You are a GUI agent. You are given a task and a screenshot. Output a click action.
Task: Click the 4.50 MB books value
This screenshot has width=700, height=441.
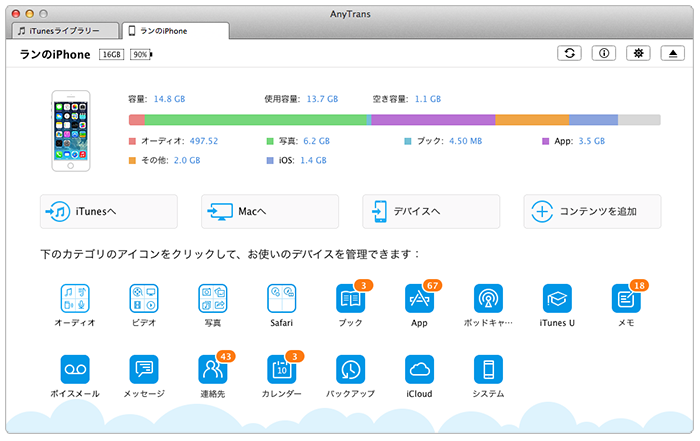(466, 141)
